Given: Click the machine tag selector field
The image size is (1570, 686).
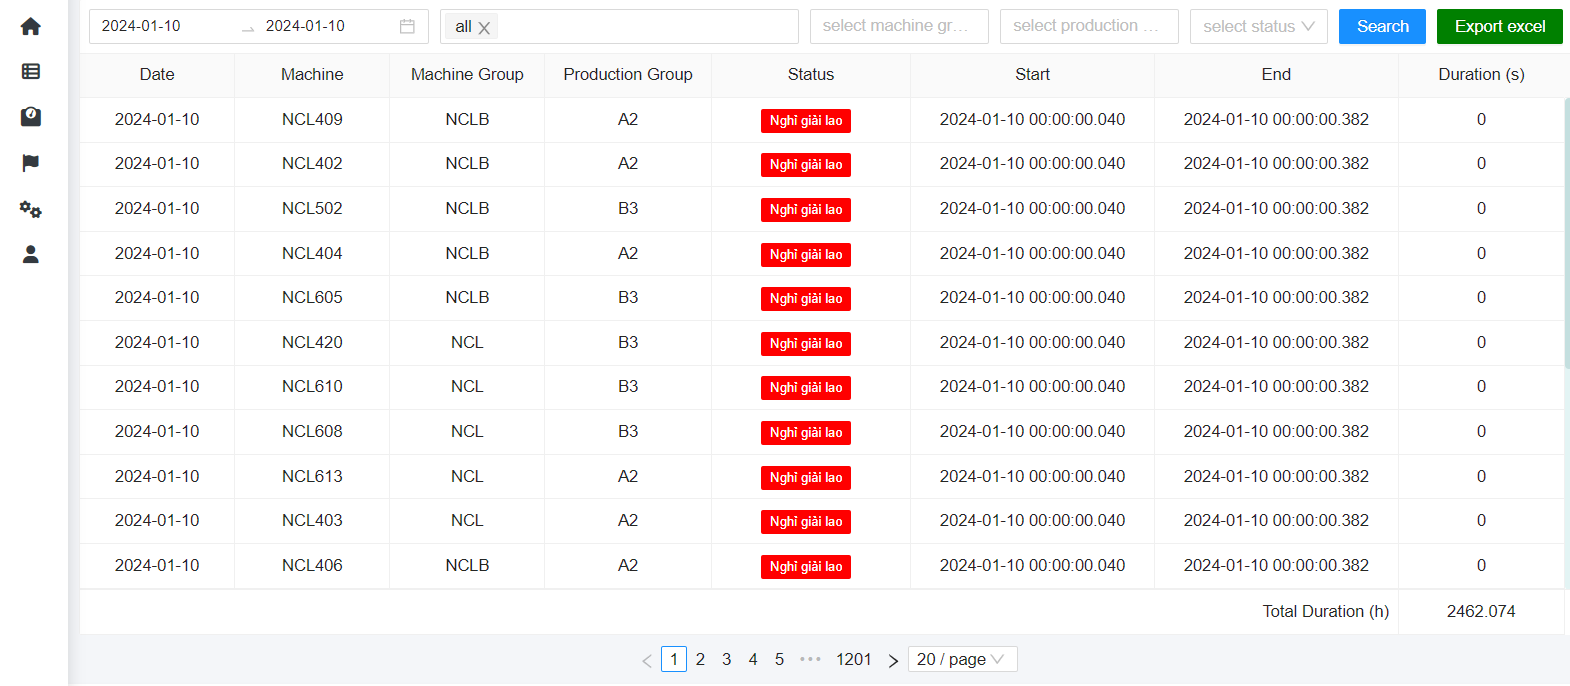Looking at the screenshot, I should (619, 26).
